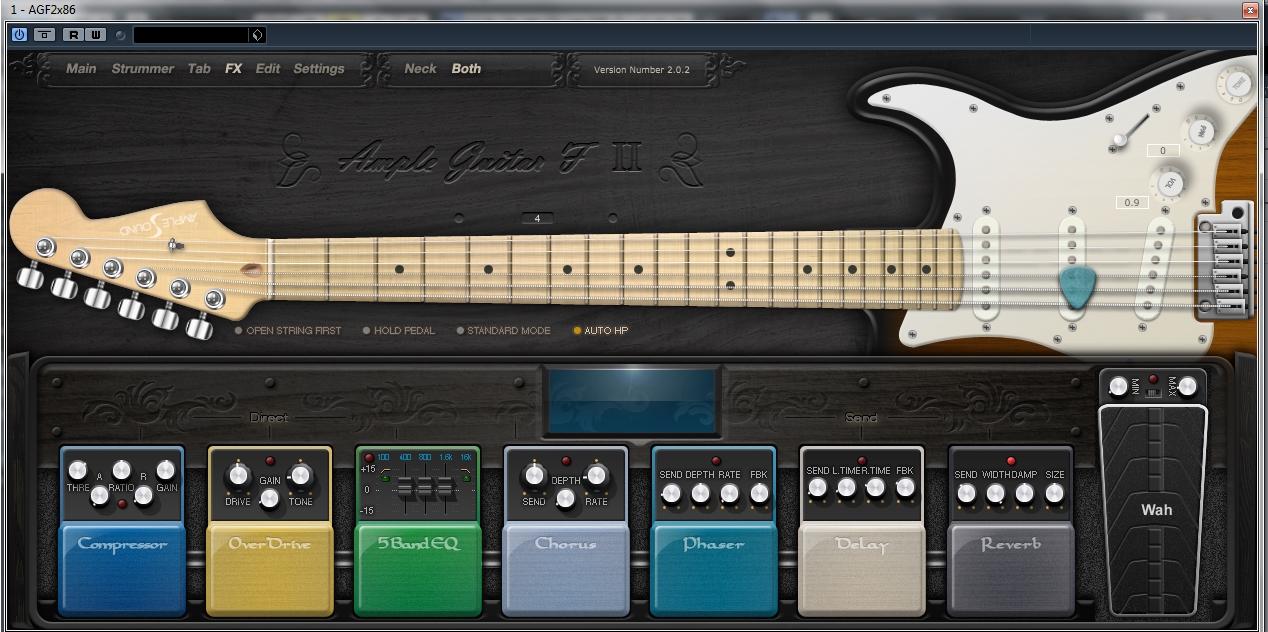Select the FX tab
The width and height of the screenshot is (1268, 632).
(x=233, y=69)
